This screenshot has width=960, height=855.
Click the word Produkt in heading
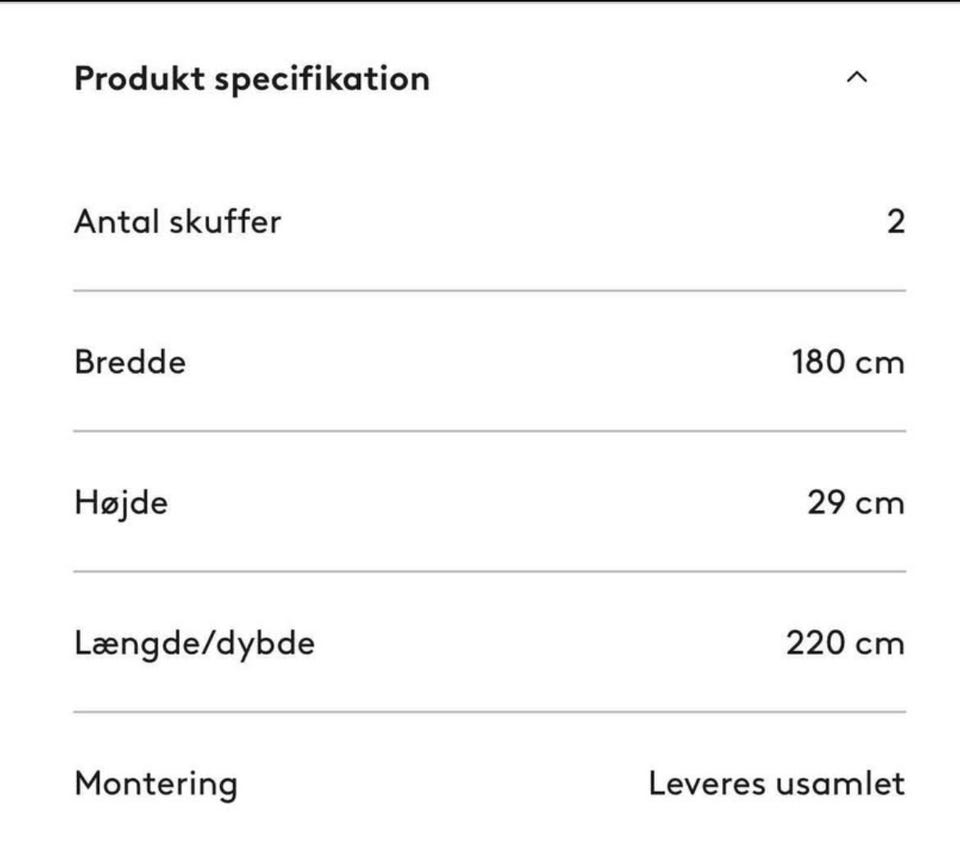[x=139, y=78]
